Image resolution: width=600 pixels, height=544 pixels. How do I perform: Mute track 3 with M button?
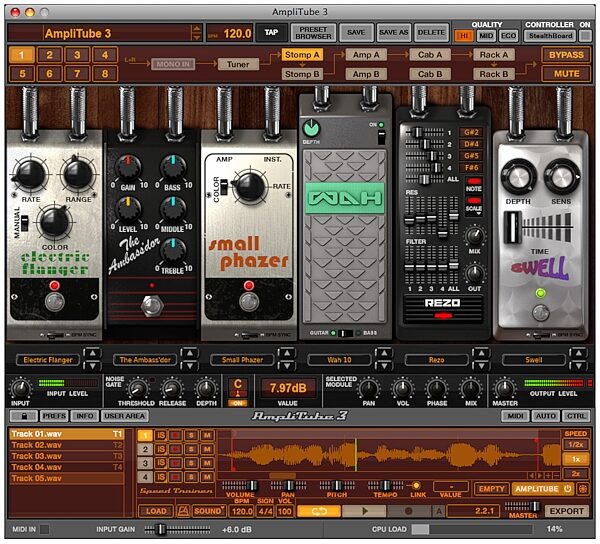click(207, 463)
